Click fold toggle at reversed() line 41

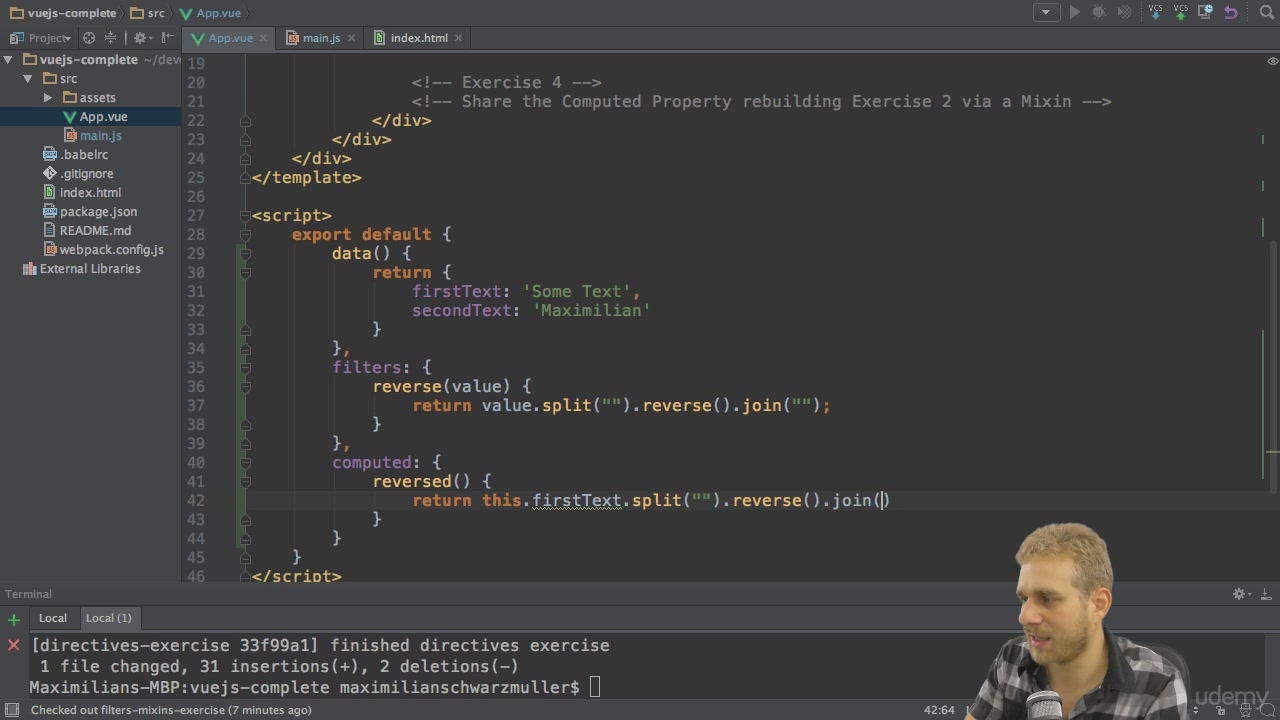point(245,482)
